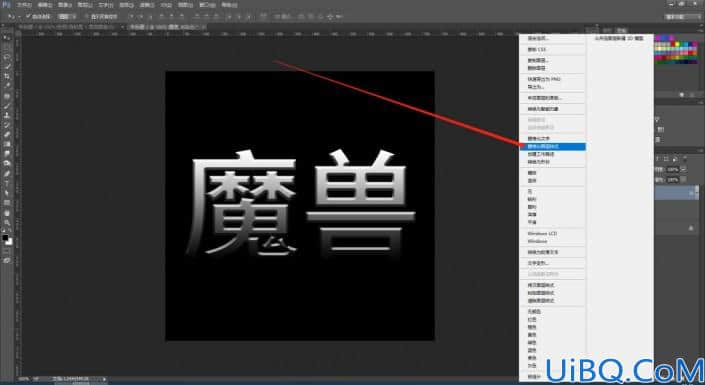Toggle the Show Transform Controls checkbox

coord(87,17)
